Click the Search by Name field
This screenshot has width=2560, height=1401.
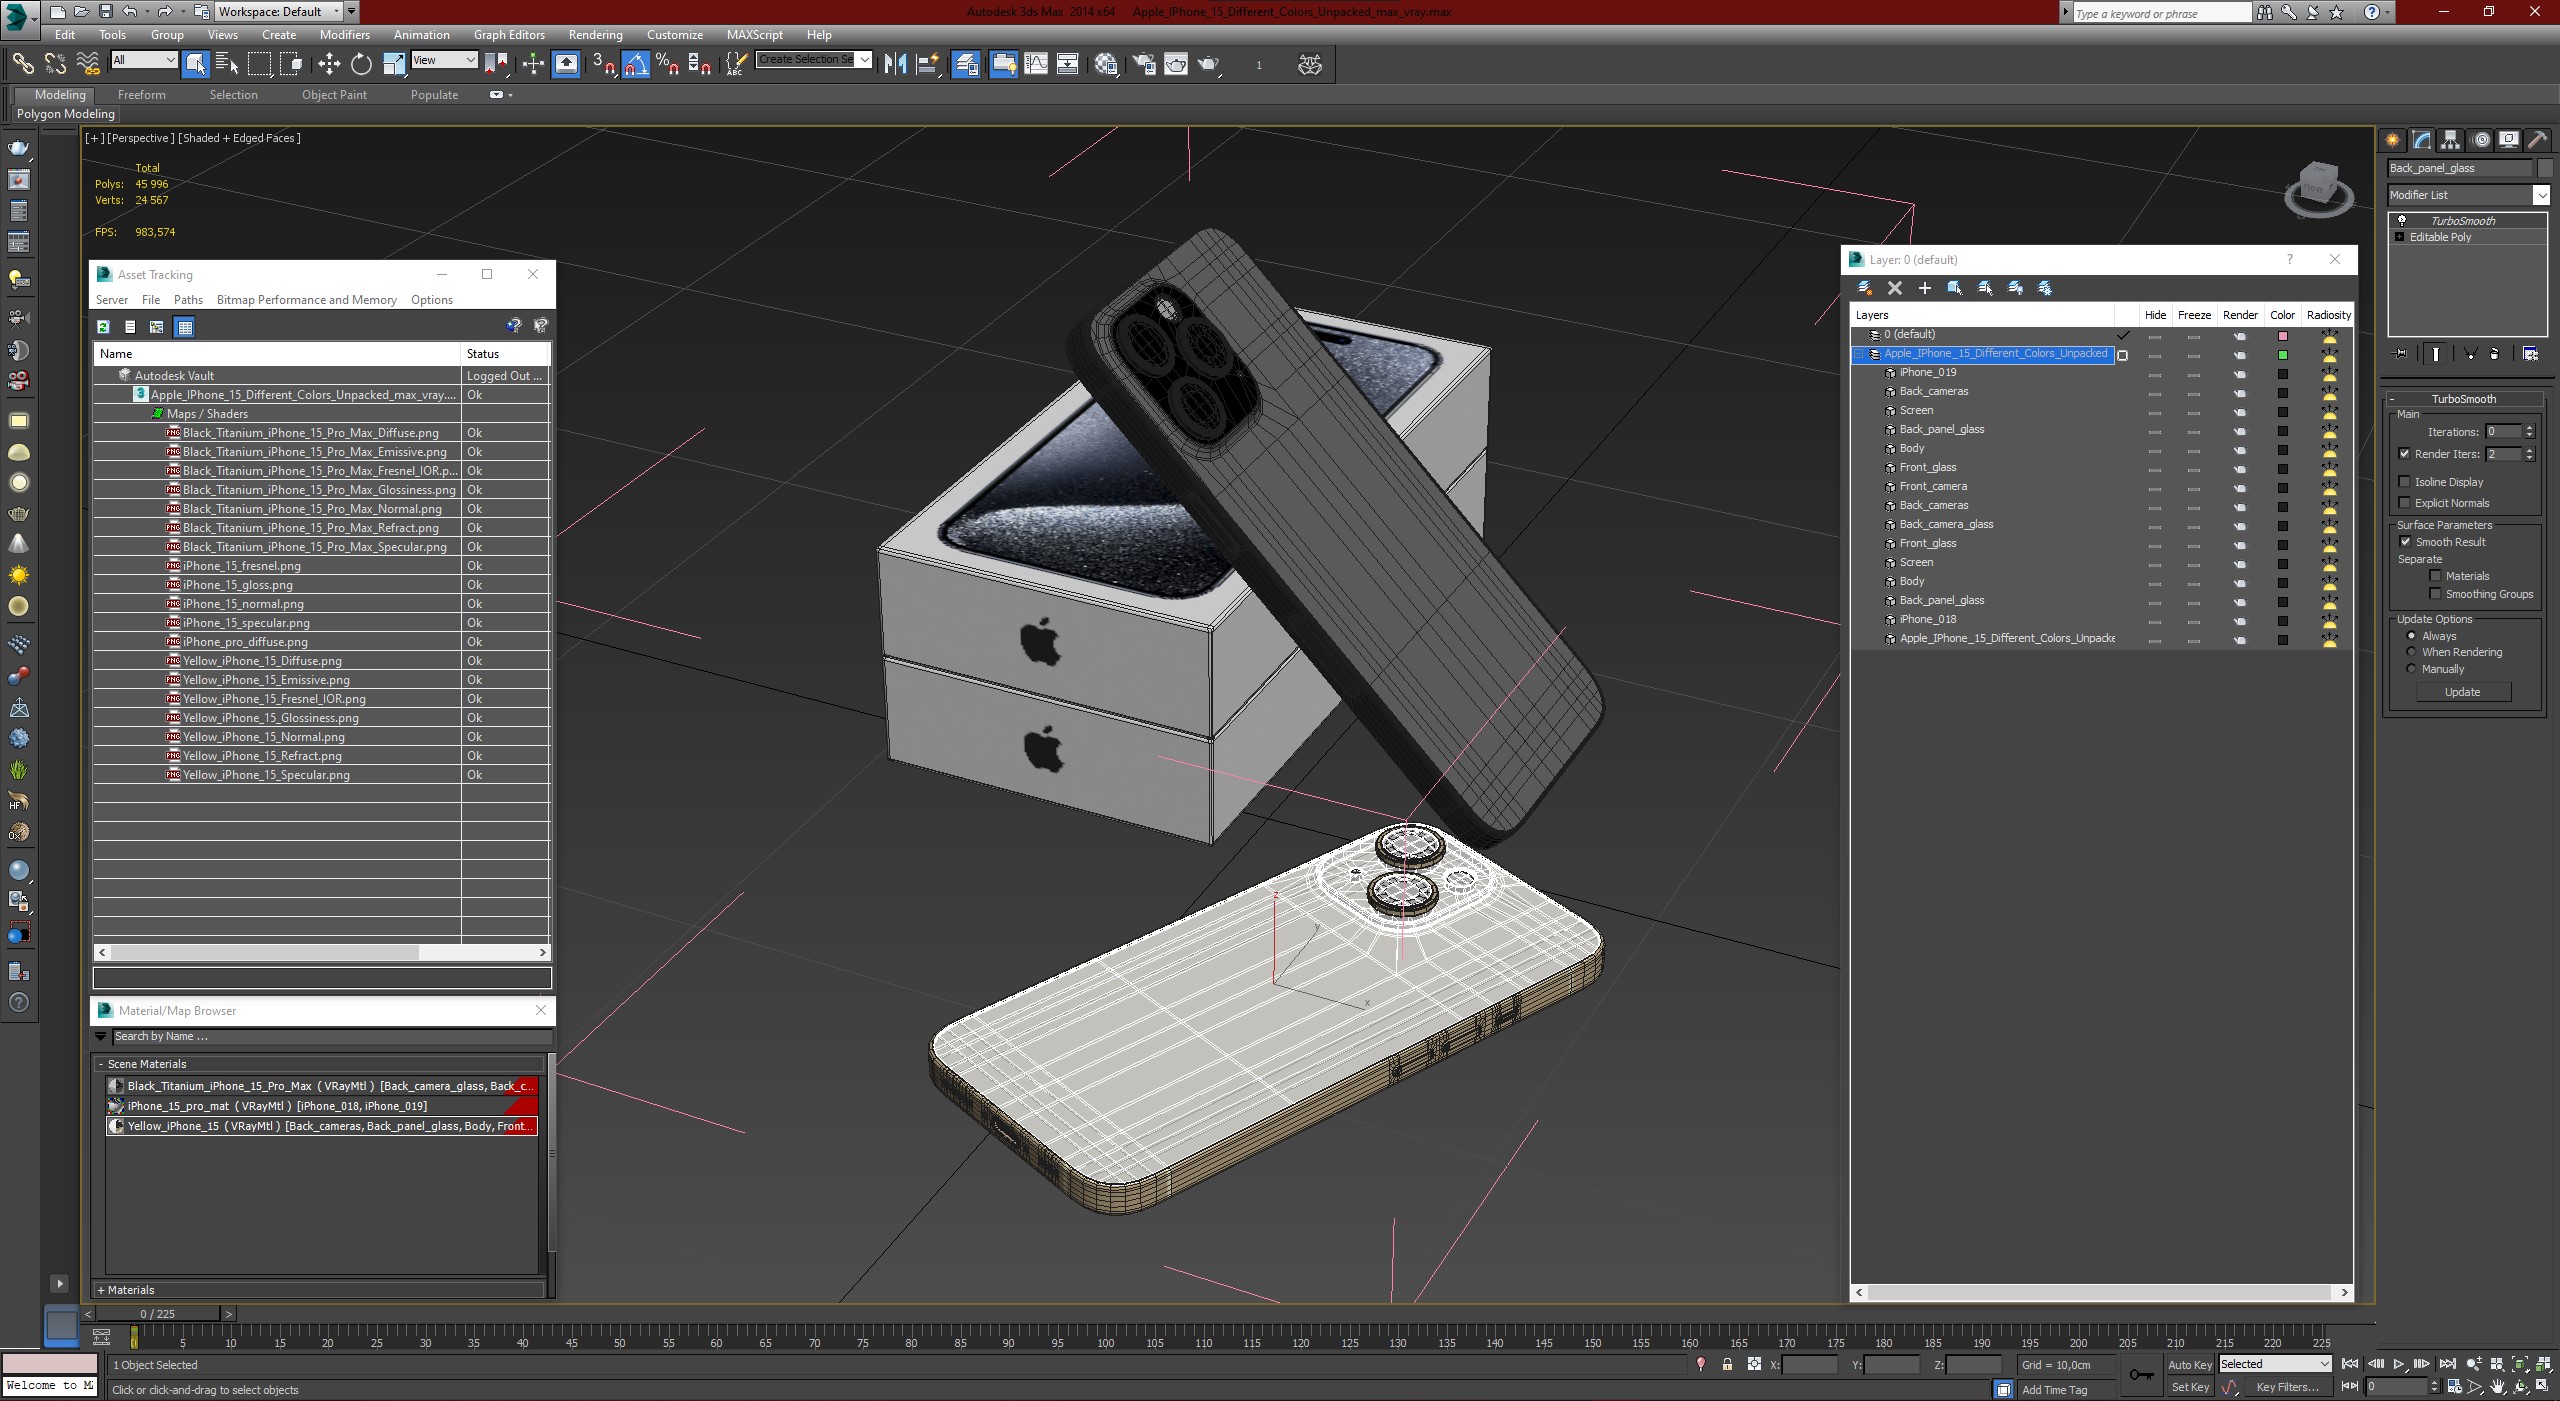[x=330, y=1037]
